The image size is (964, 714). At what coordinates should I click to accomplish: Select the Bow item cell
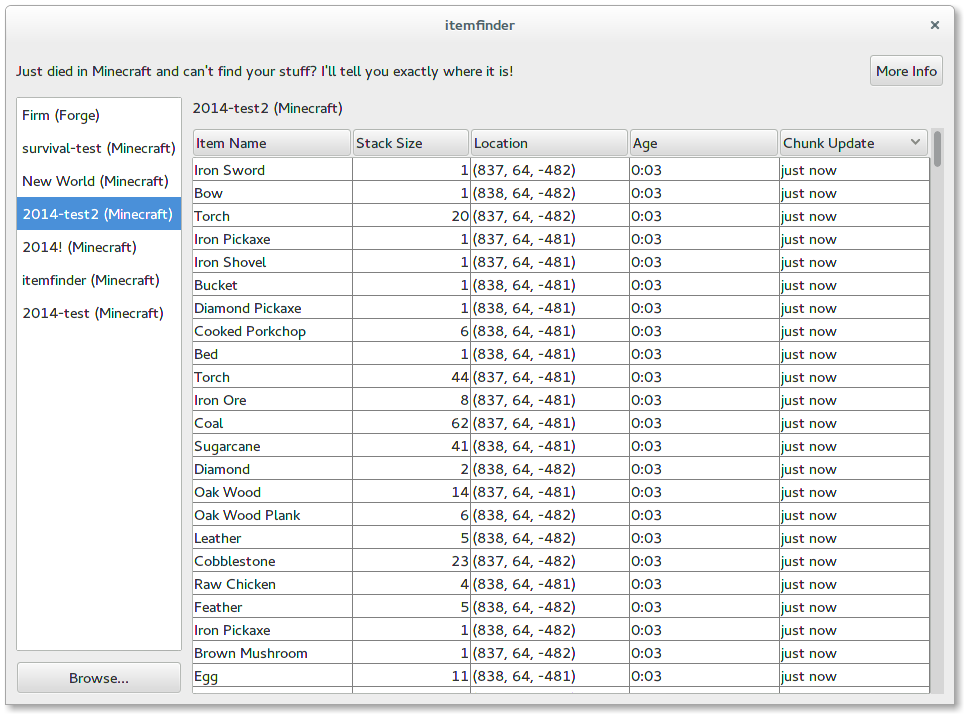tap(272, 193)
